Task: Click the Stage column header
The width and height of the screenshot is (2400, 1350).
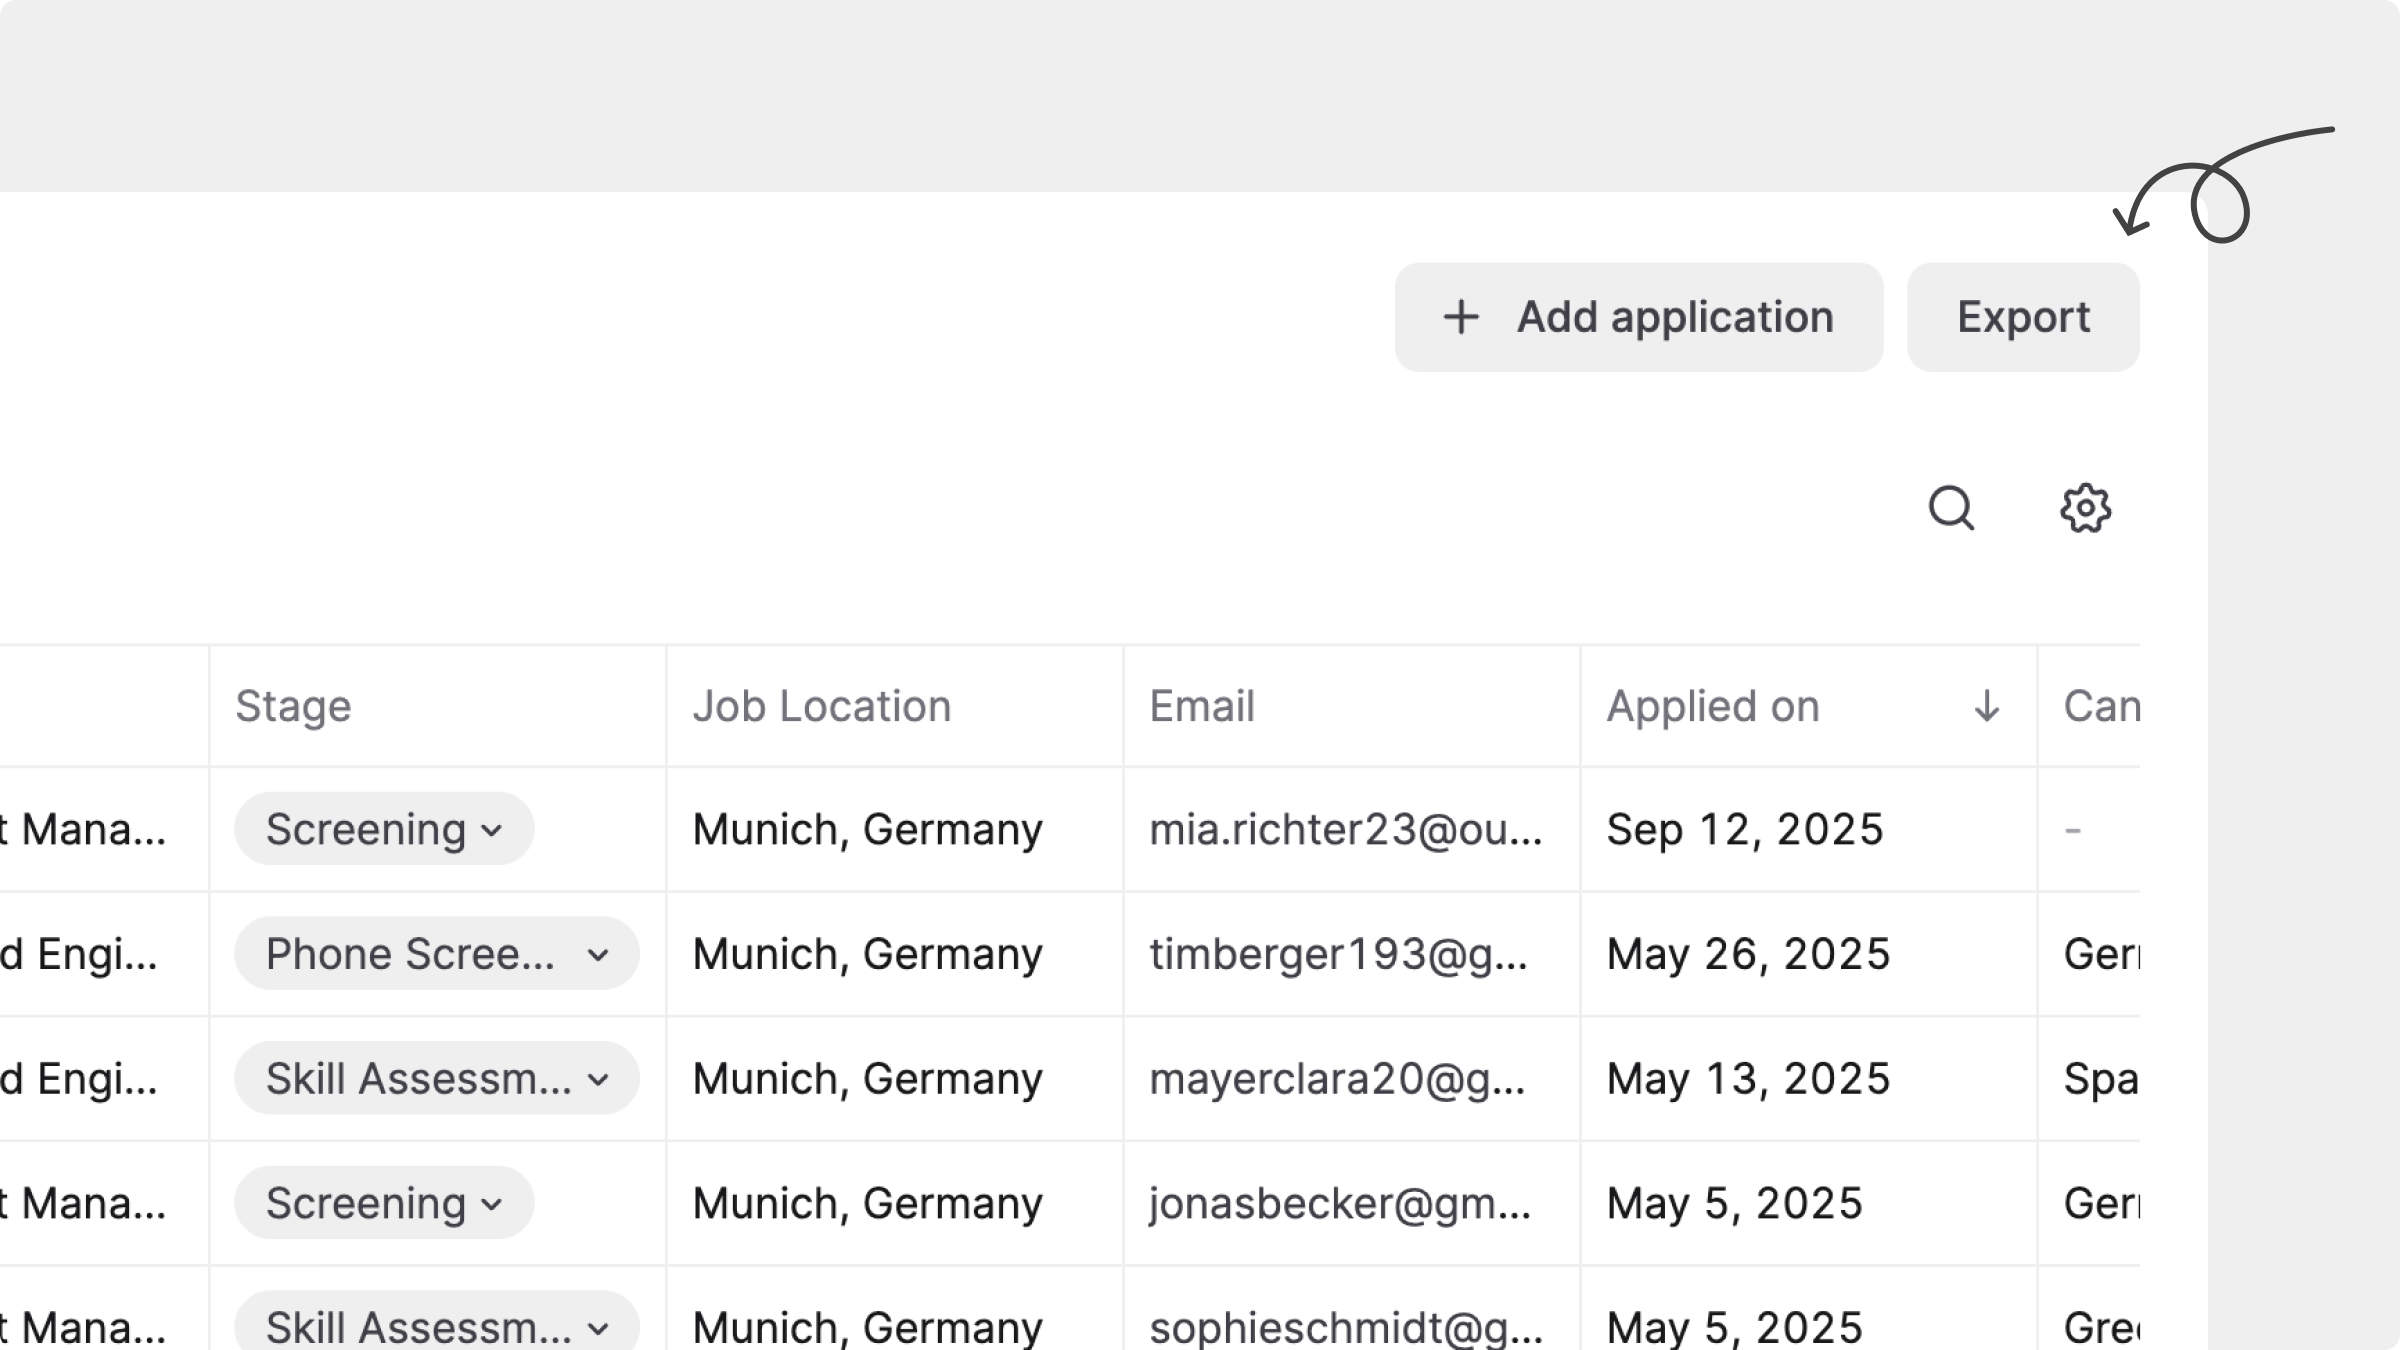Action: point(293,706)
